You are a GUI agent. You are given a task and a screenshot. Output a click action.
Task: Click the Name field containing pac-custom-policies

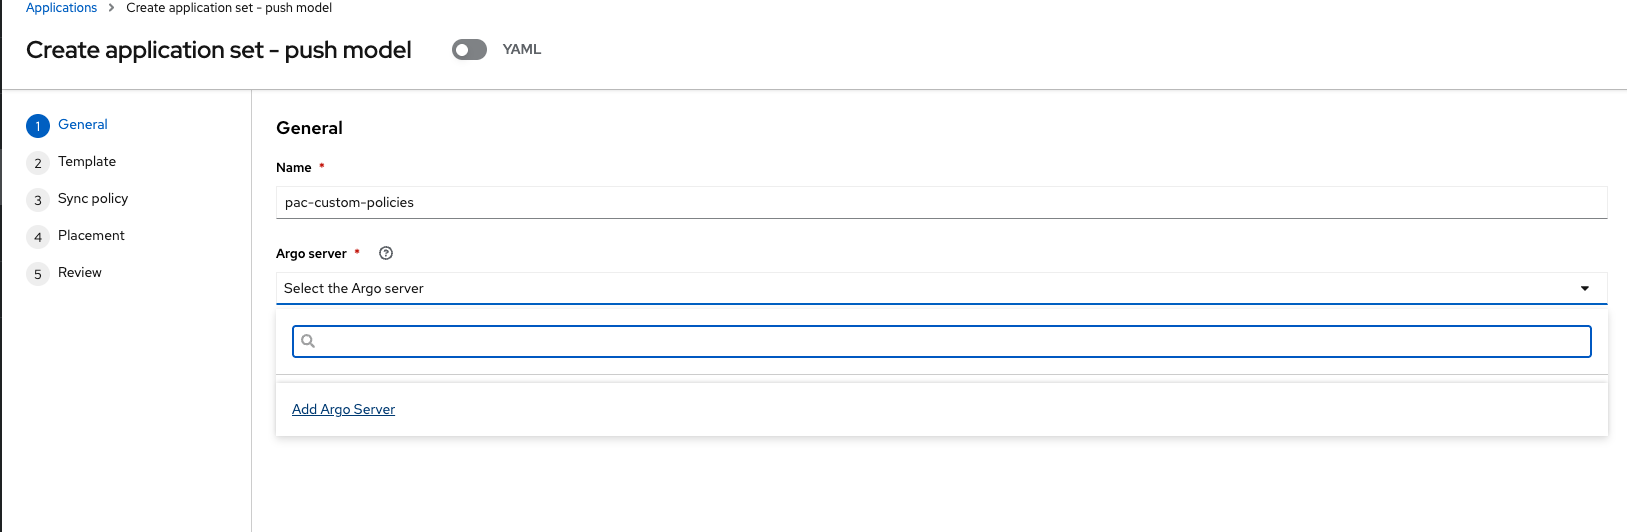tap(941, 202)
